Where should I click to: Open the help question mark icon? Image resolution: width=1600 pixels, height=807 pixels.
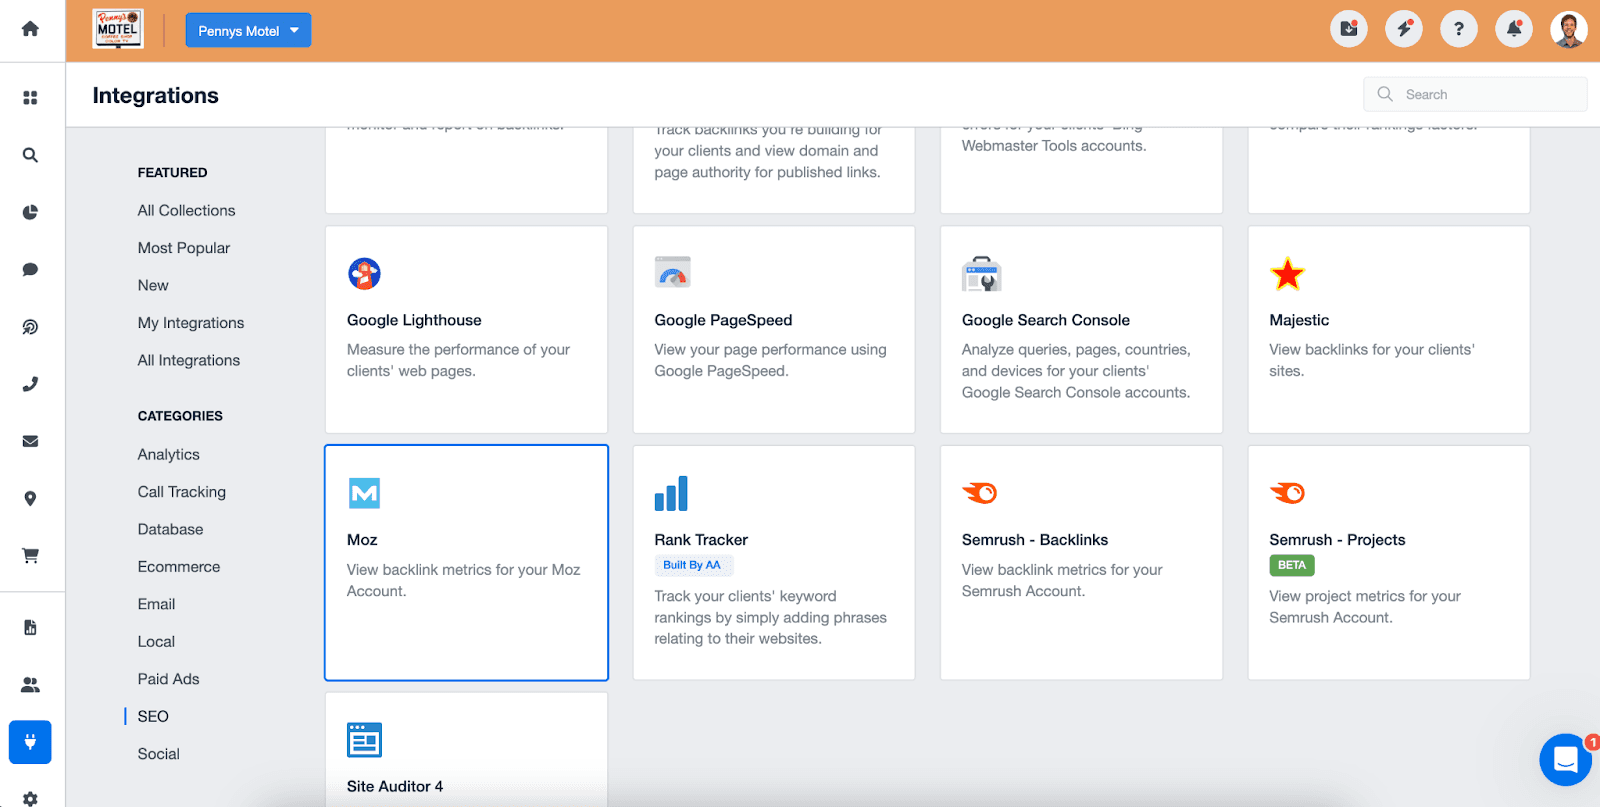(1458, 29)
